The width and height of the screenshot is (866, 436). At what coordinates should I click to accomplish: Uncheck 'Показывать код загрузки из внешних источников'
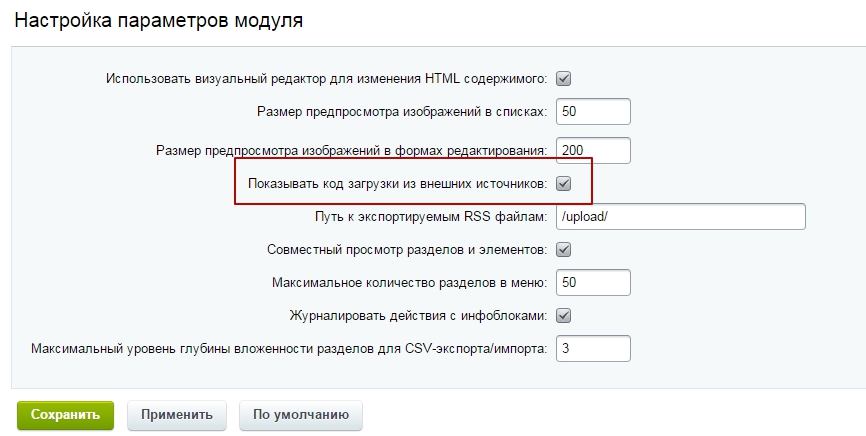pos(563,183)
